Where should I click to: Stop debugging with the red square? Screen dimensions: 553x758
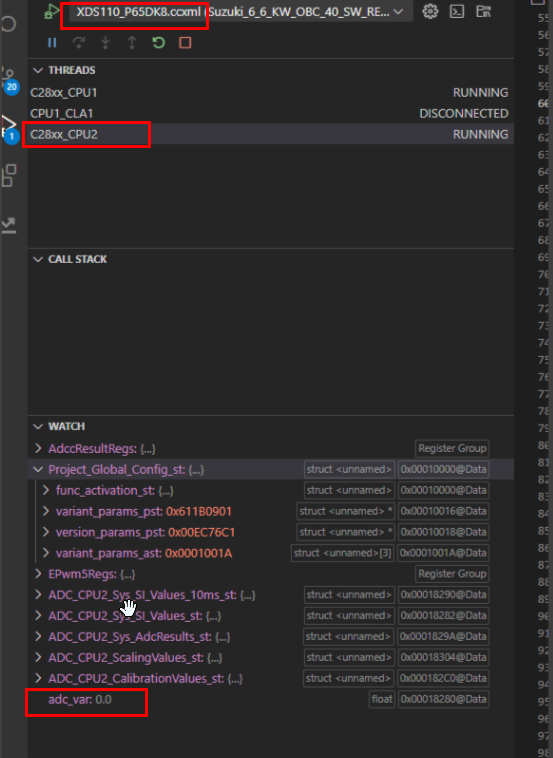[x=185, y=43]
